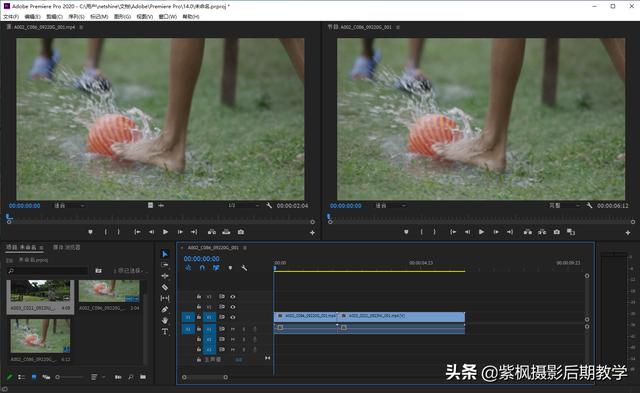Image resolution: width=640 pixels, height=393 pixels.
Task: Open the 窗口(W) menu
Action: pos(168,17)
